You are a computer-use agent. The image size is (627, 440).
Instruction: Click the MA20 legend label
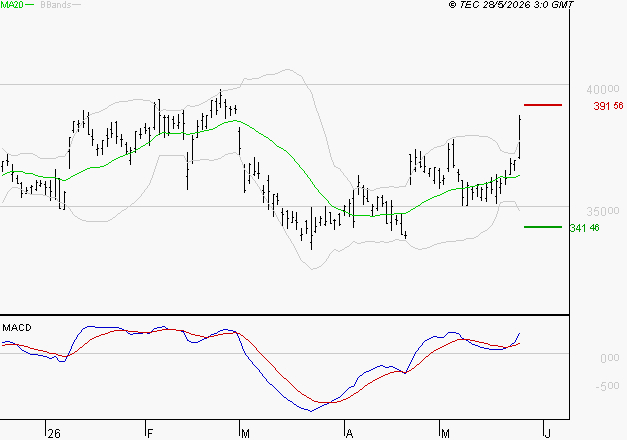(x=12, y=4)
